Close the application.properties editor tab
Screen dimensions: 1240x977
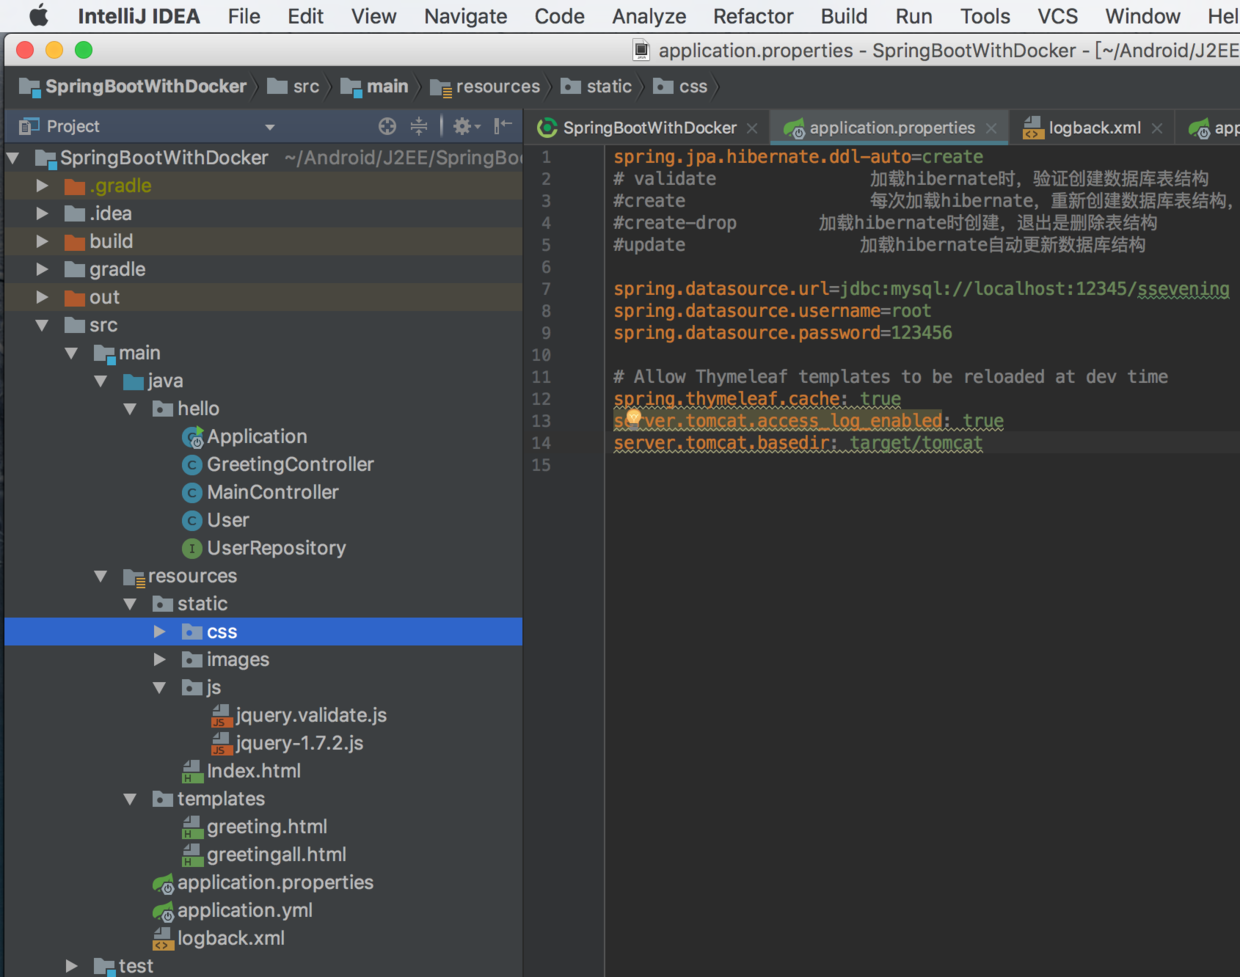(991, 128)
